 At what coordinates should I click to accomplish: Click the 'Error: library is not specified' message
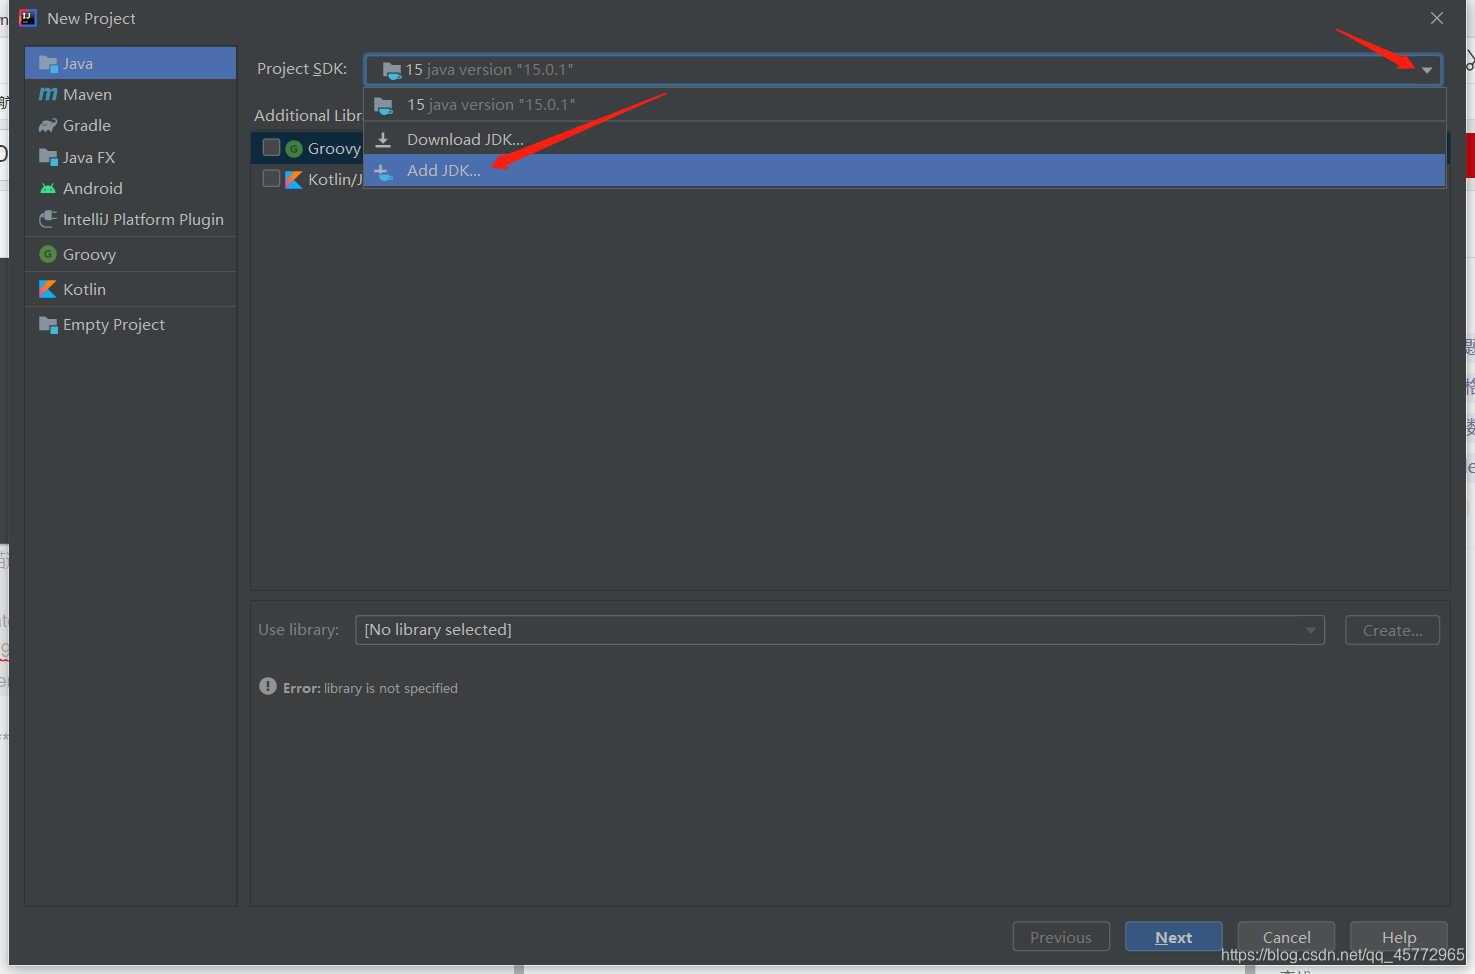point(370,688)
